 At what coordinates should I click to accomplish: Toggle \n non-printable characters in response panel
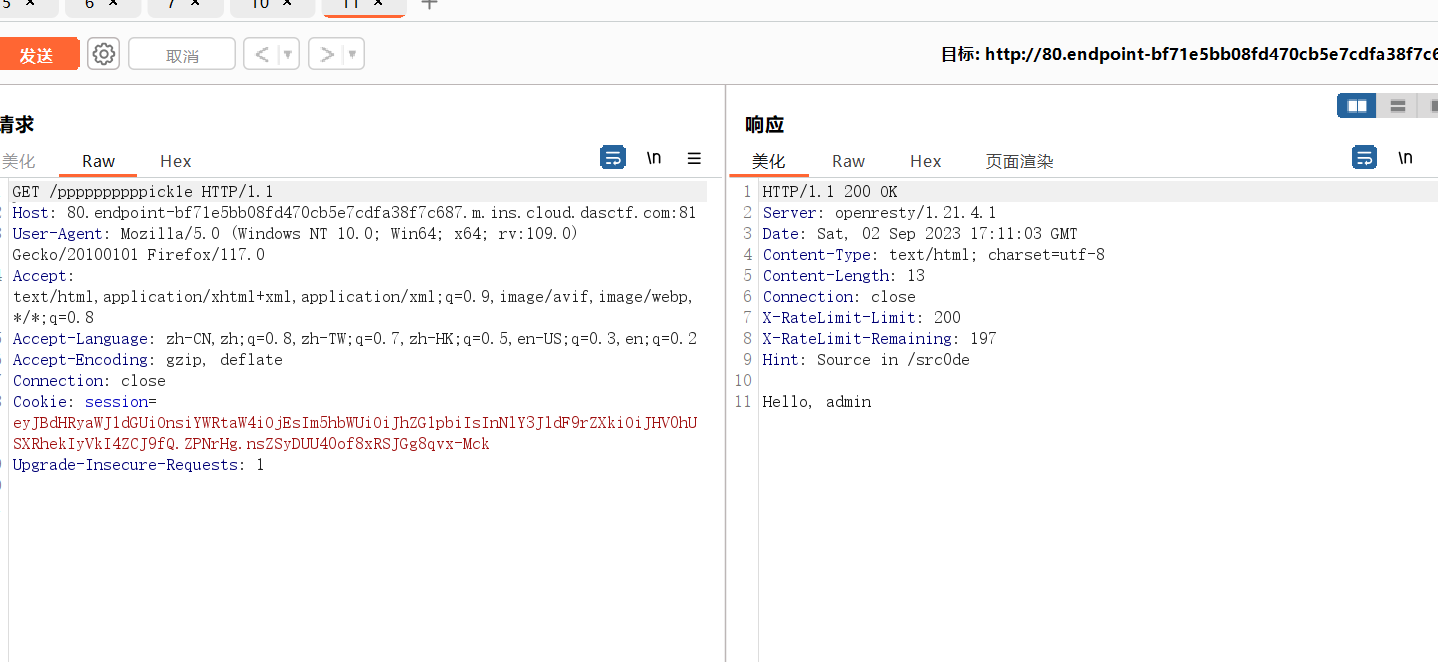(x=1405, y=157)
